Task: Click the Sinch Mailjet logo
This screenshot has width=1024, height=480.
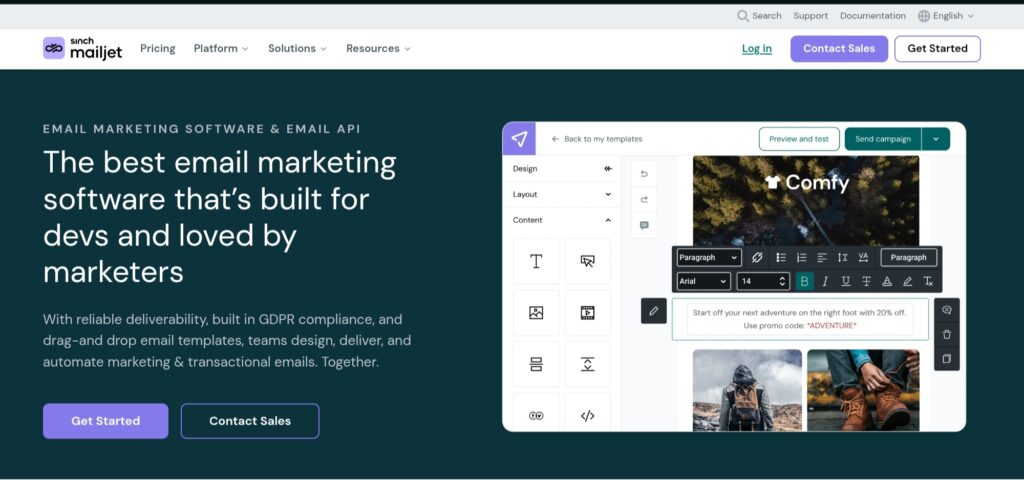Action: [x=82, y=48]
